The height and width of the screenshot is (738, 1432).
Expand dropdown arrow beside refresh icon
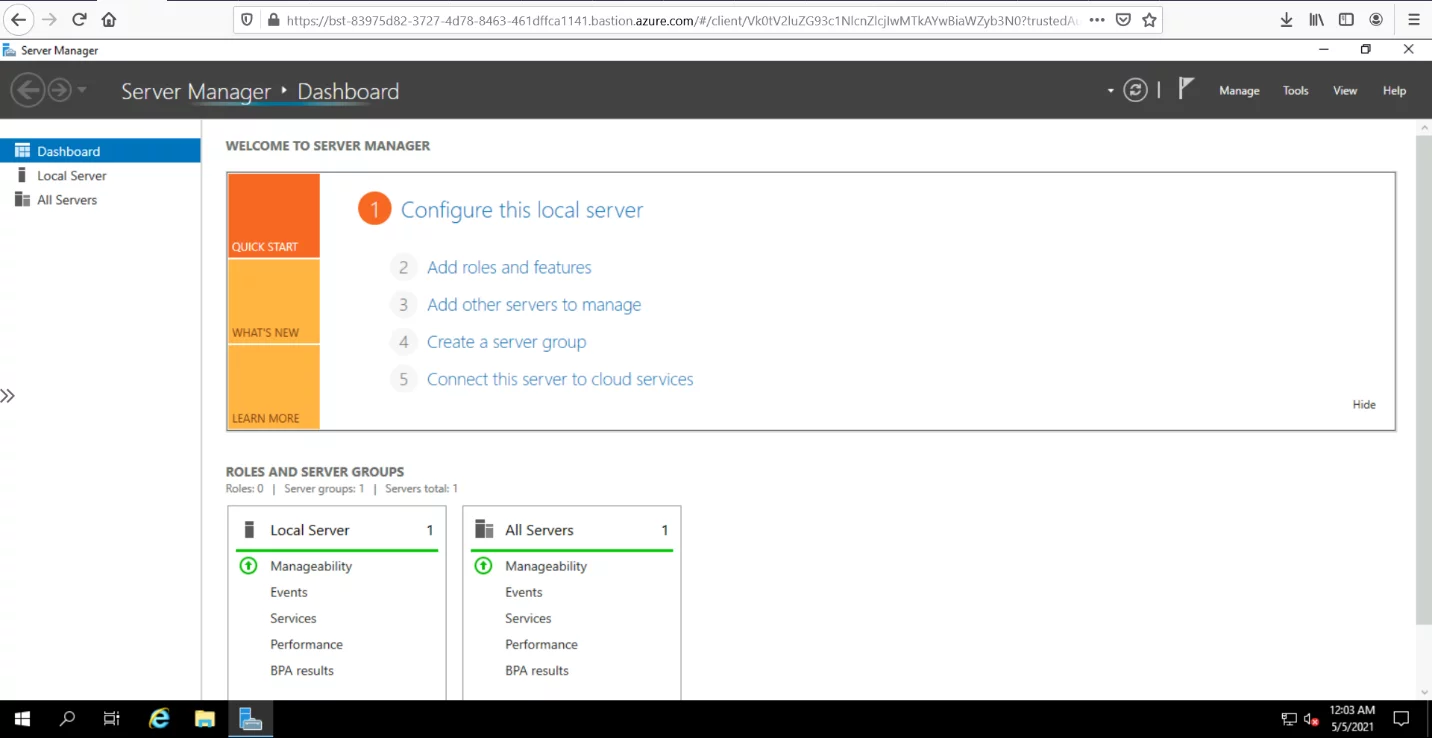click(x=1110, y=91)
